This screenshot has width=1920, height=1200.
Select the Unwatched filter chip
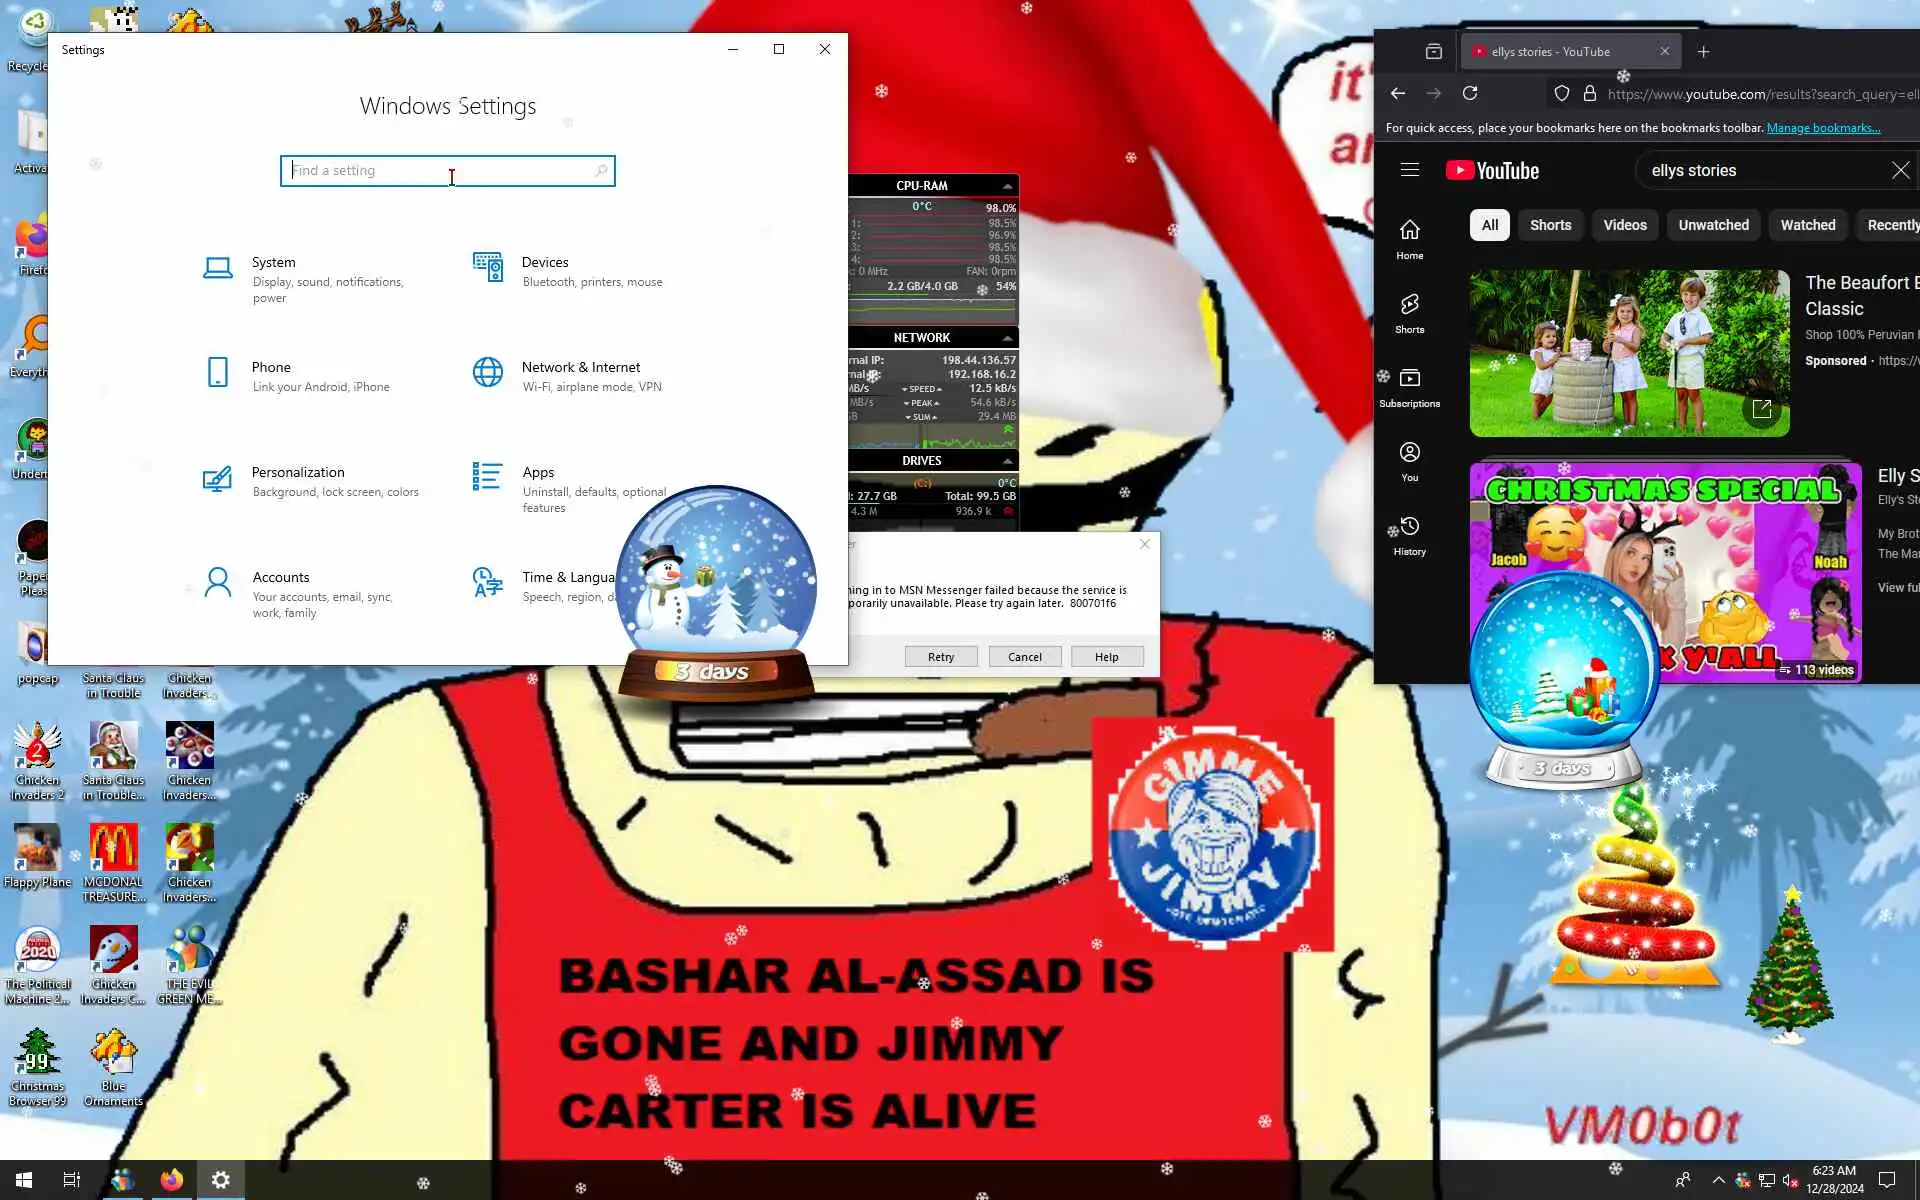1713,225
